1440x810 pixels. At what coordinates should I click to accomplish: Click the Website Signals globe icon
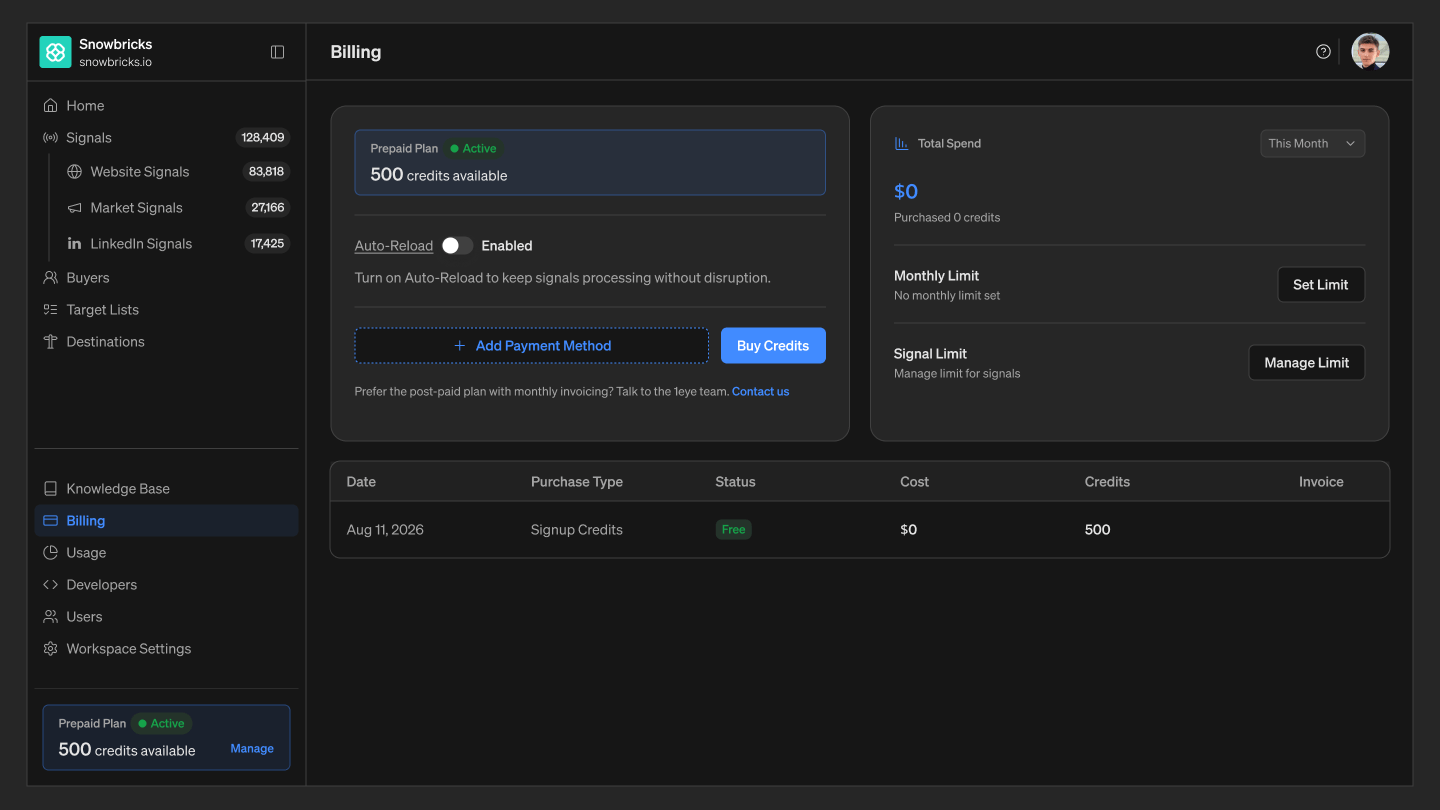tap(75, 172)
